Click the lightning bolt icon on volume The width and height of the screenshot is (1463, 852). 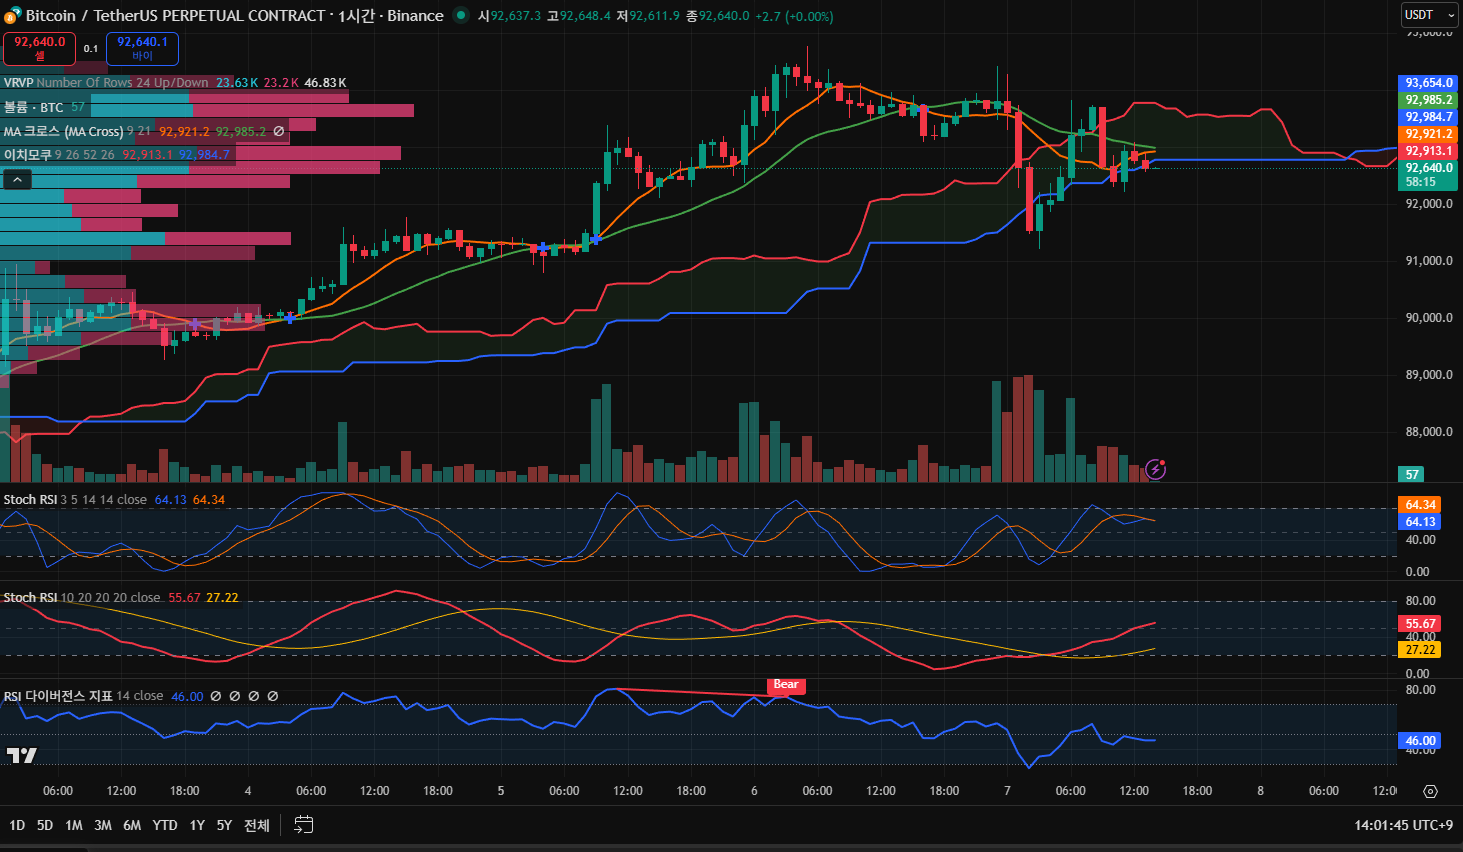1155,469
